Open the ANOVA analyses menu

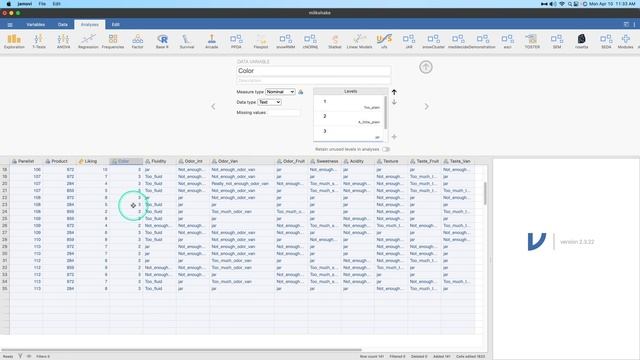(63, 41)
